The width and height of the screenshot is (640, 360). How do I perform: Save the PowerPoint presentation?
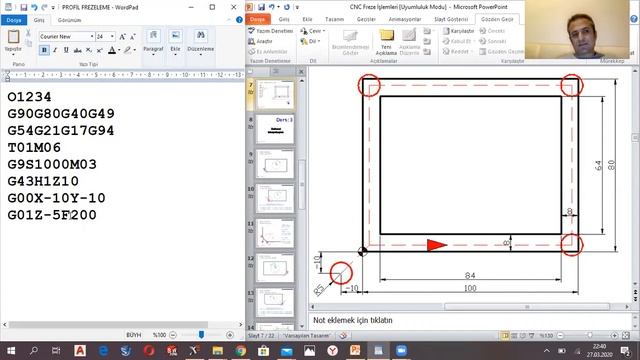pos(261,7)
